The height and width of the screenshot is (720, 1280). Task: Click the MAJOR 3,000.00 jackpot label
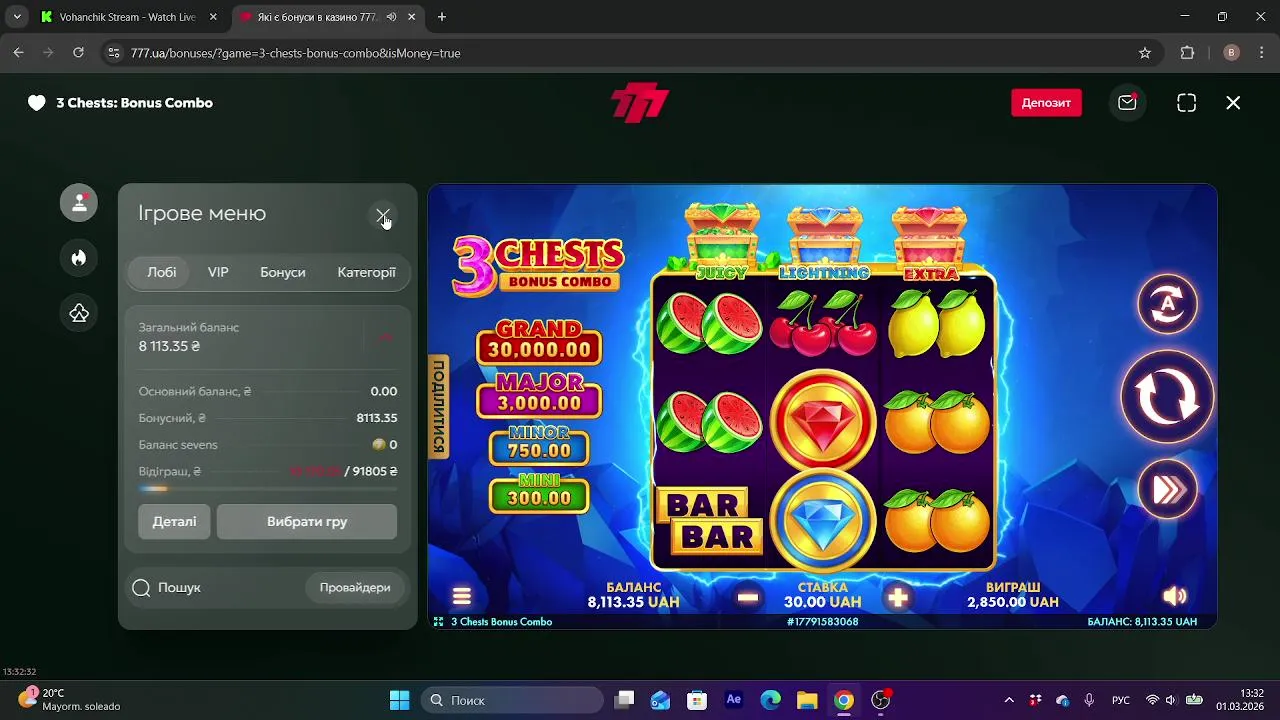pyautogui.click(x=538, y=395)
